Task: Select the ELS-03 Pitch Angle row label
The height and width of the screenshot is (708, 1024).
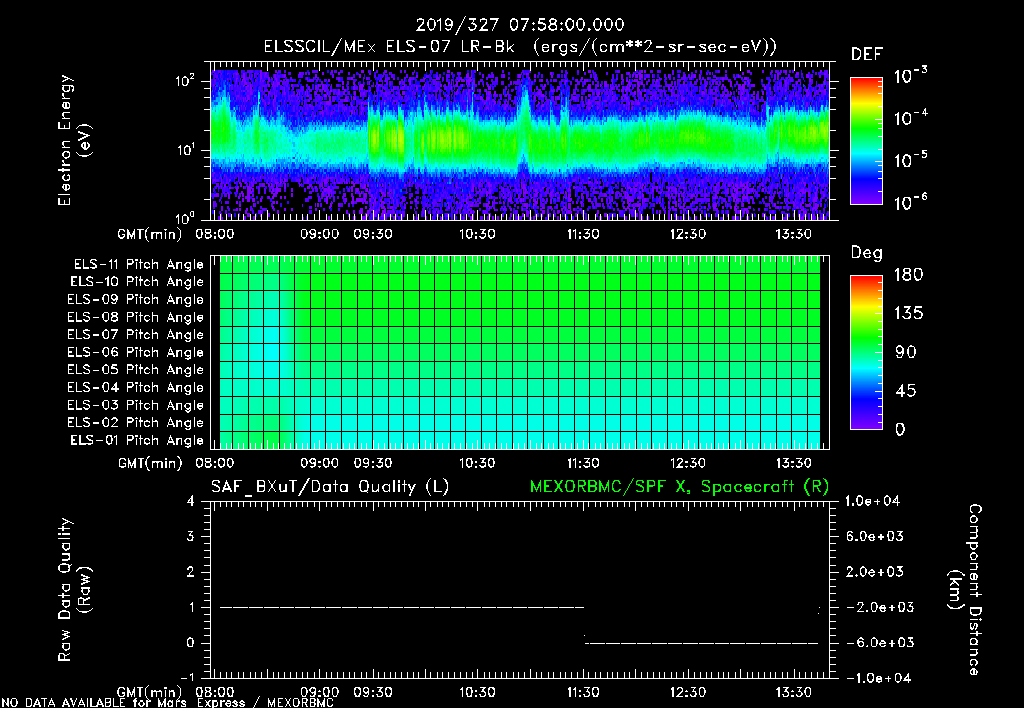Action: (x=135, y=405)
